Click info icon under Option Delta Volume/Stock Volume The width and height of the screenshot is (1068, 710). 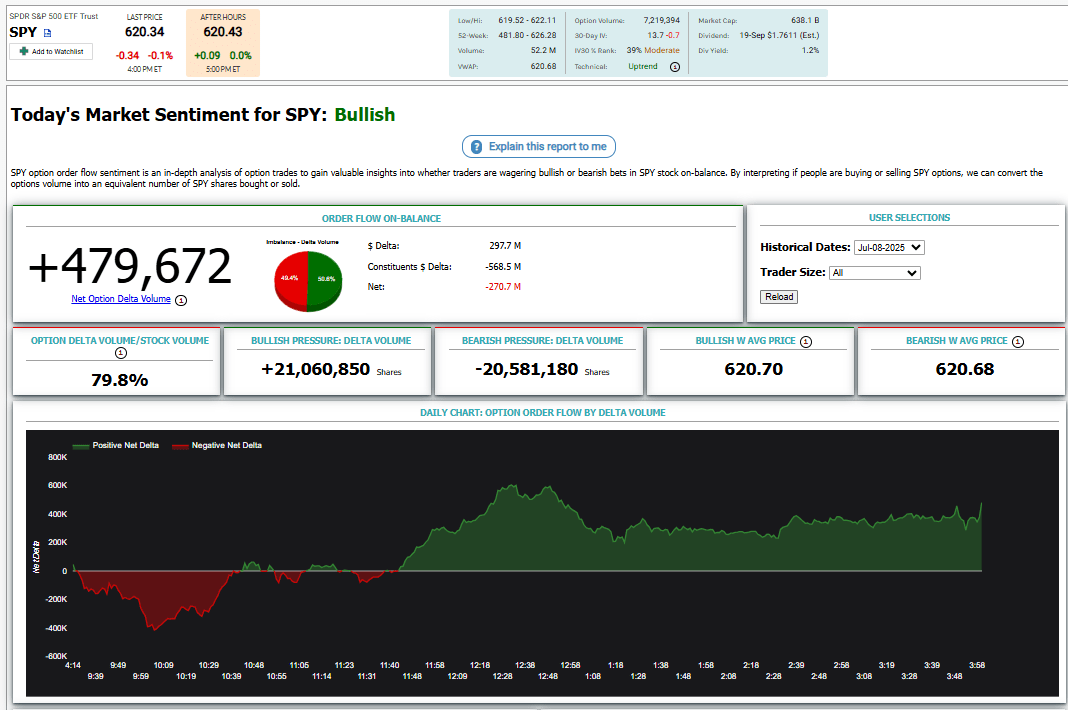121,353
